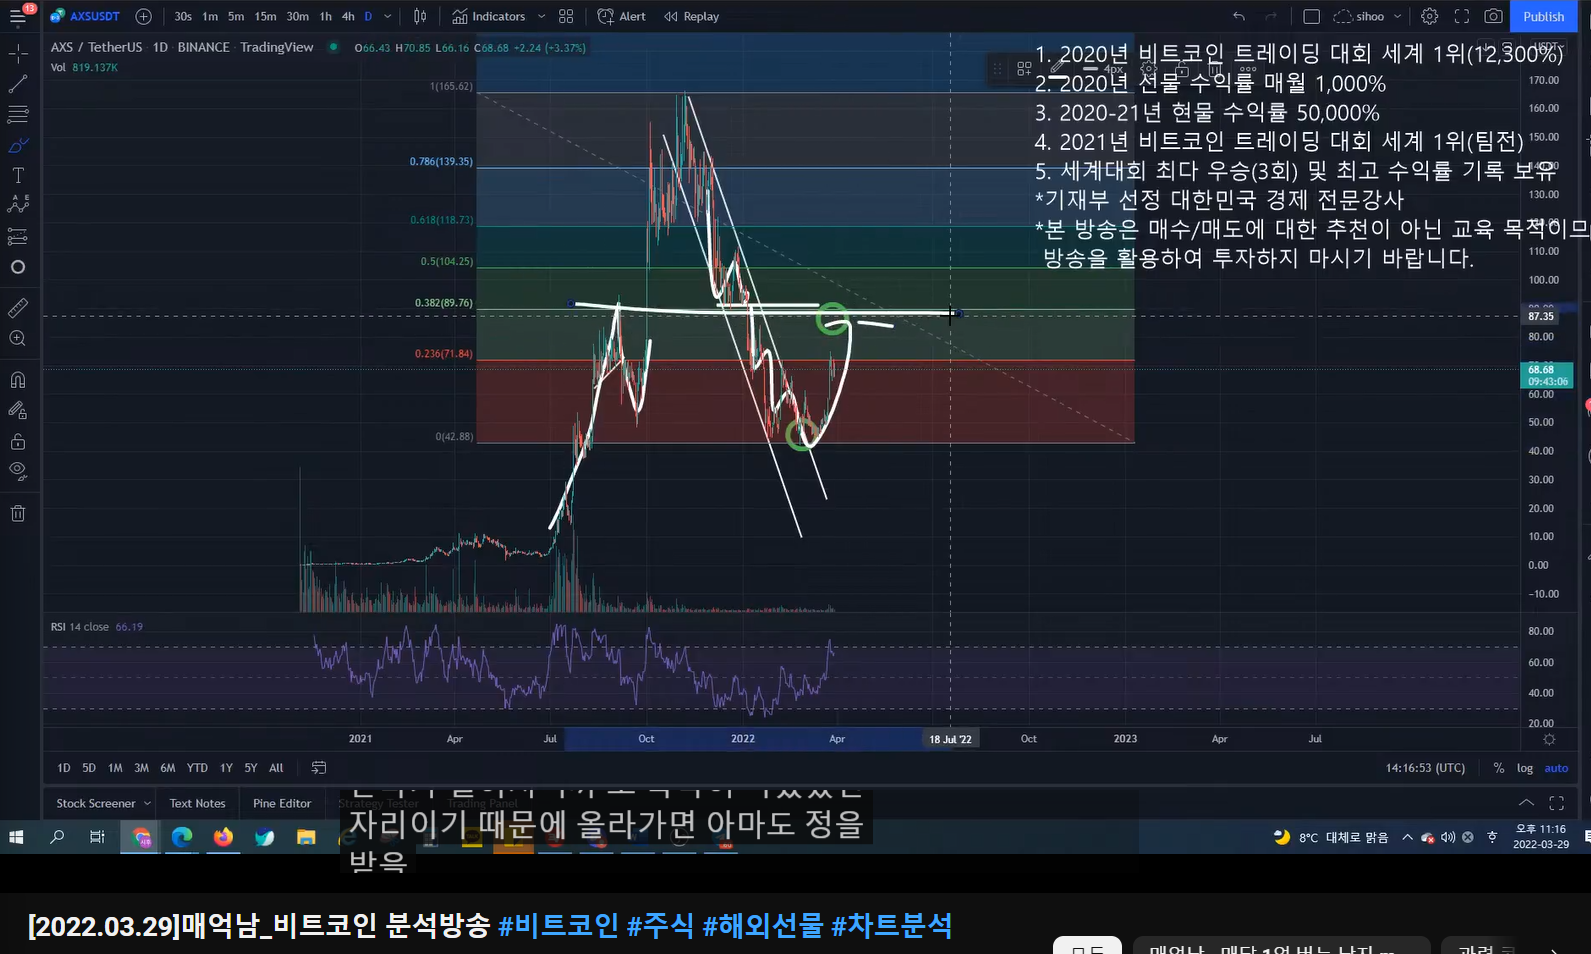This screenshot has width=1591, height=954.
Task: Click the trash icon to remove drawings
Action: coord(18,513)
